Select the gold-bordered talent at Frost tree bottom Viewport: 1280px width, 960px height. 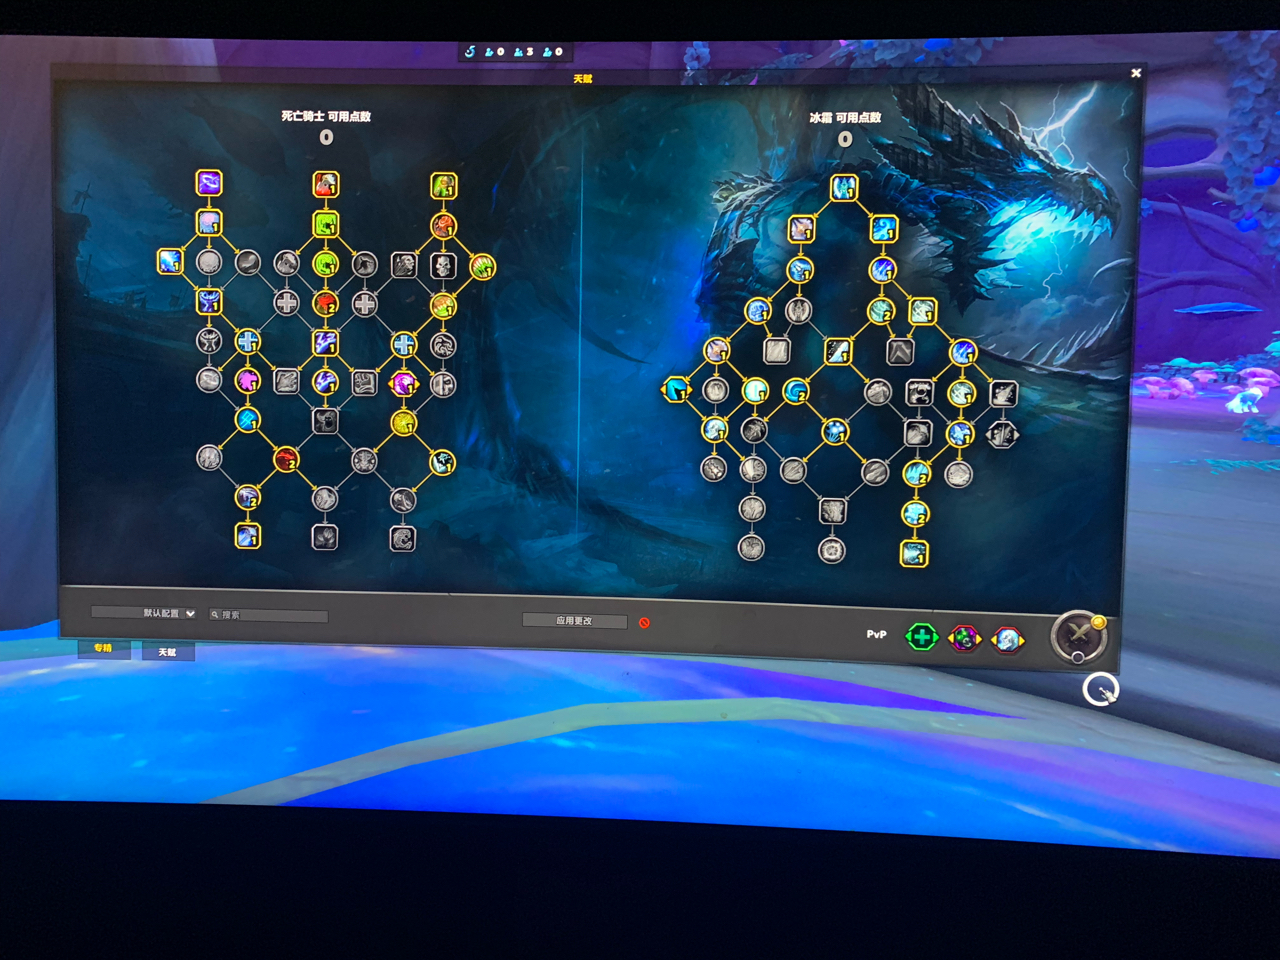click(914, 551)
